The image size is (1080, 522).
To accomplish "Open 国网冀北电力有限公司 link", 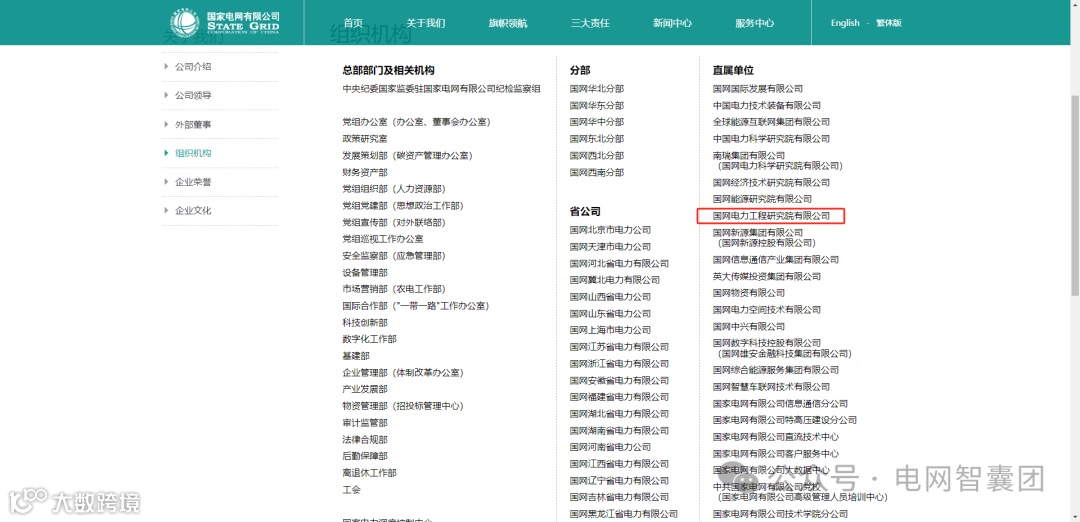I will point(614,280).
